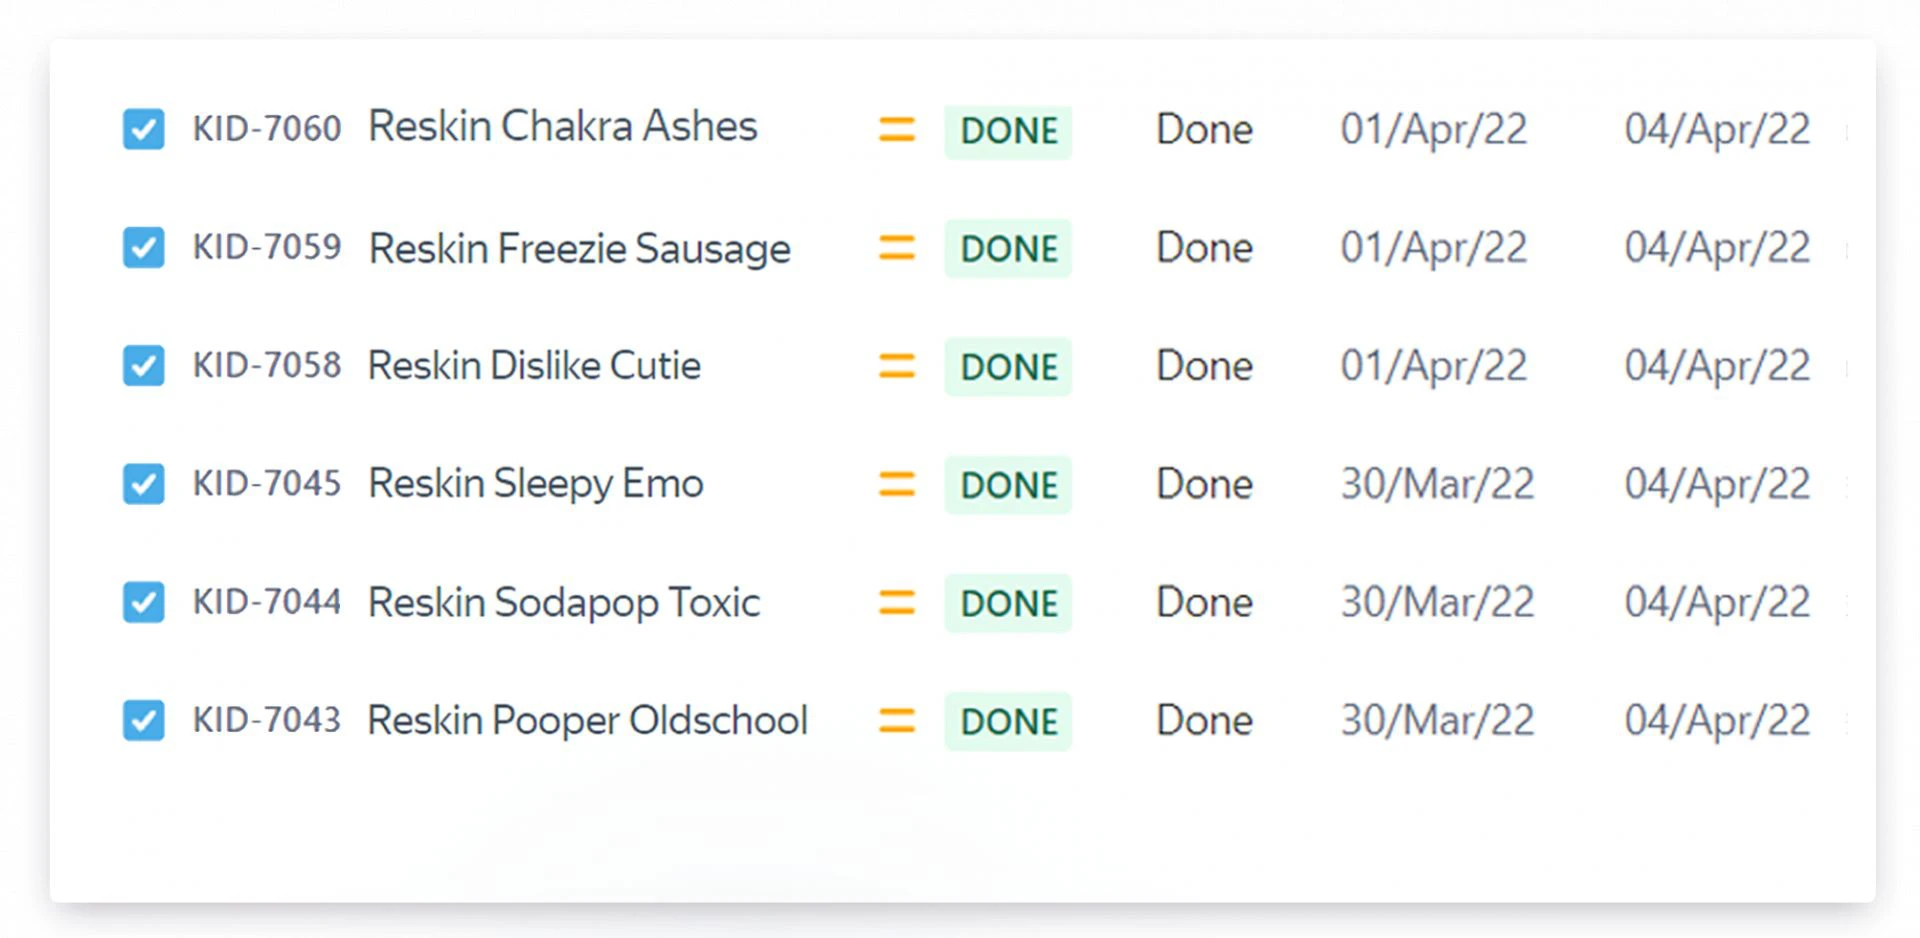Click medium priority icon for KID-7058
The height and width of the screenshot is (938, 1920).
[x=896, y=366]
